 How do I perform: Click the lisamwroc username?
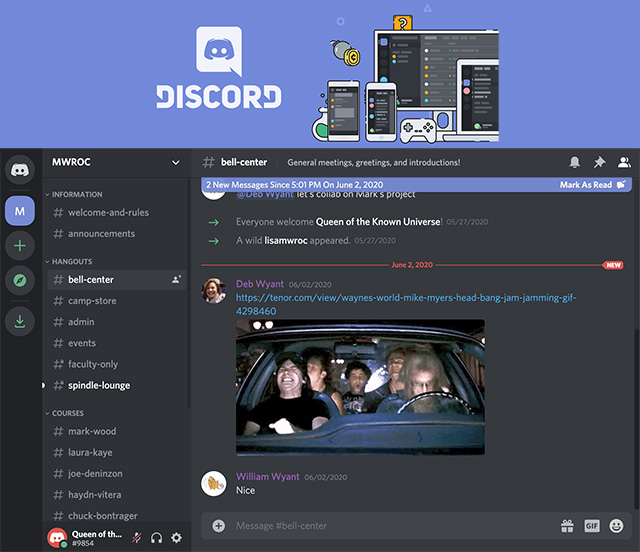point(286,240)
